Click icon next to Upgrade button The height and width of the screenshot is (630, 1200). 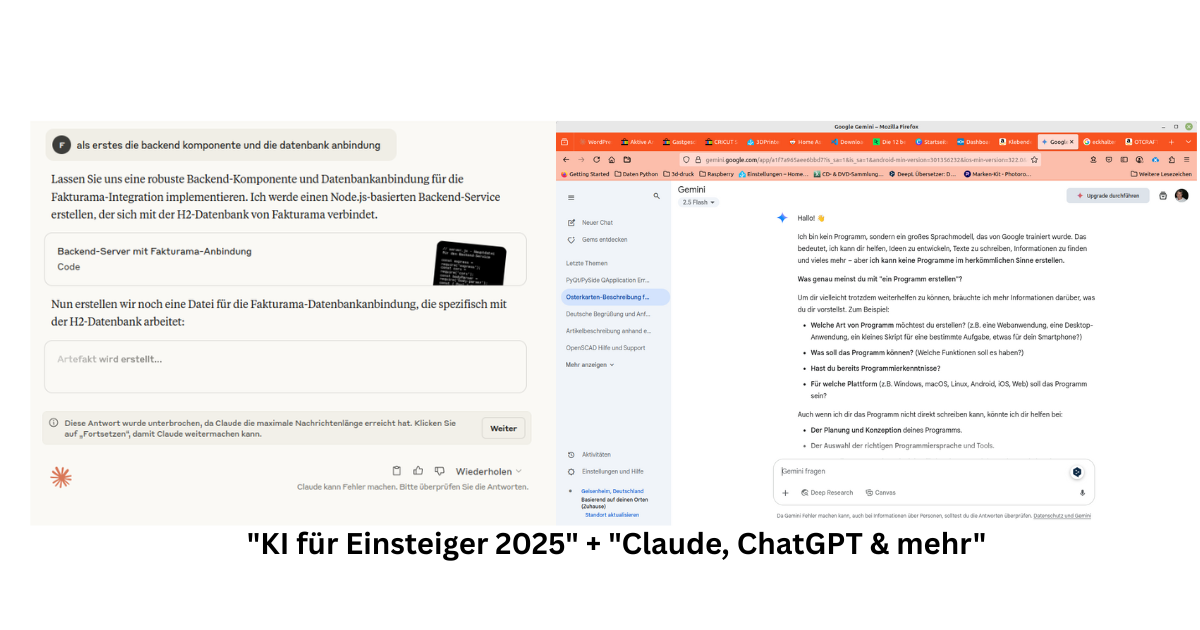point(1163,196)
